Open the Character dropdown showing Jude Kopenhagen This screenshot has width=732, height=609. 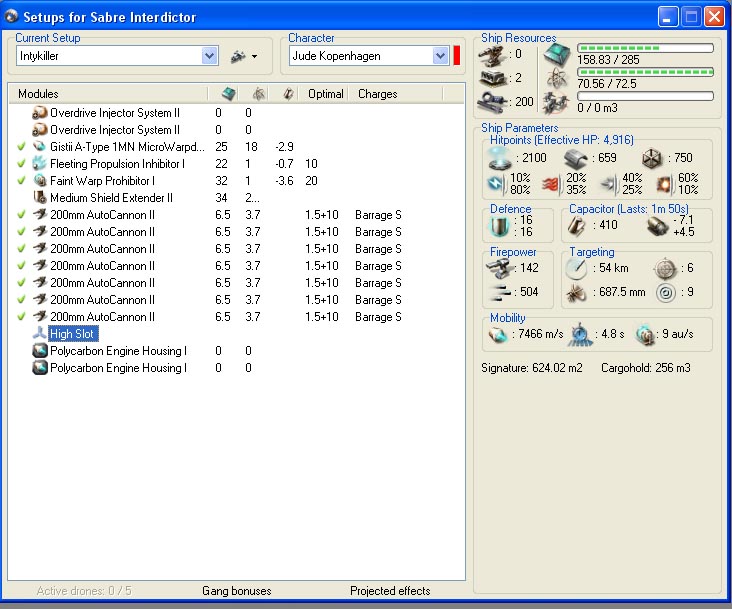[x=440, y=56]
